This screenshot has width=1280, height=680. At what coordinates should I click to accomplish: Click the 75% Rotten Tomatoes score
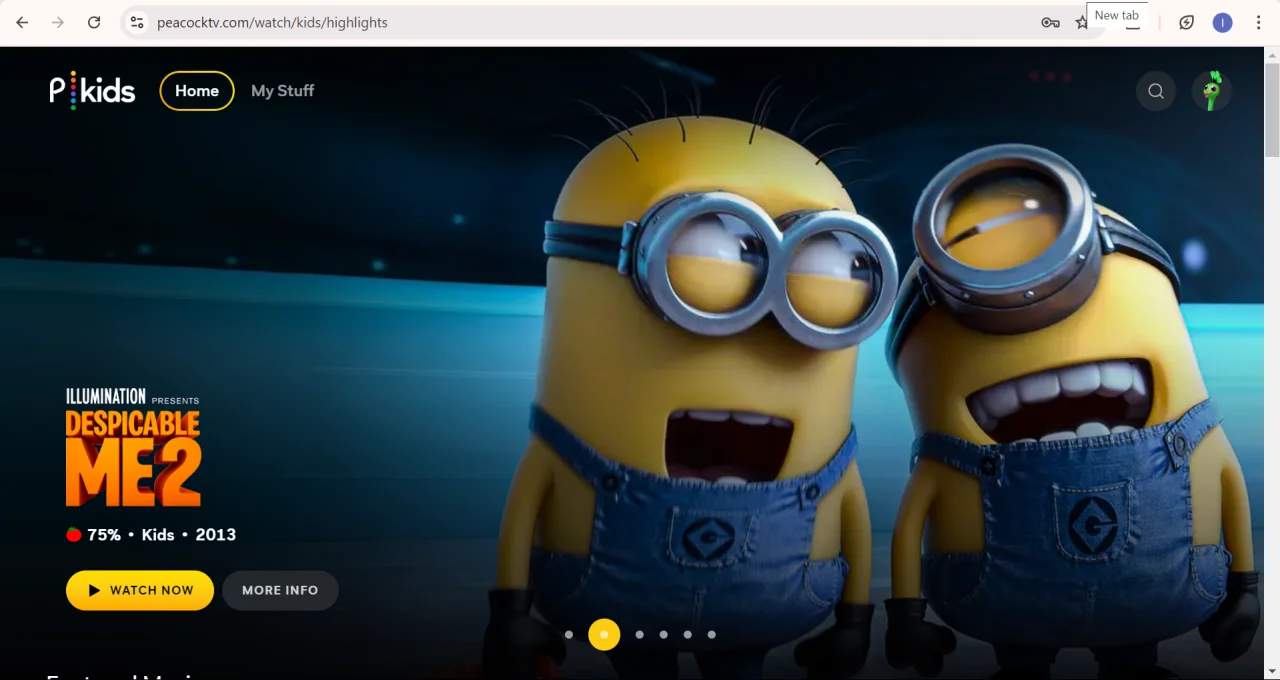pyautogui.click(x=94, y=535)
